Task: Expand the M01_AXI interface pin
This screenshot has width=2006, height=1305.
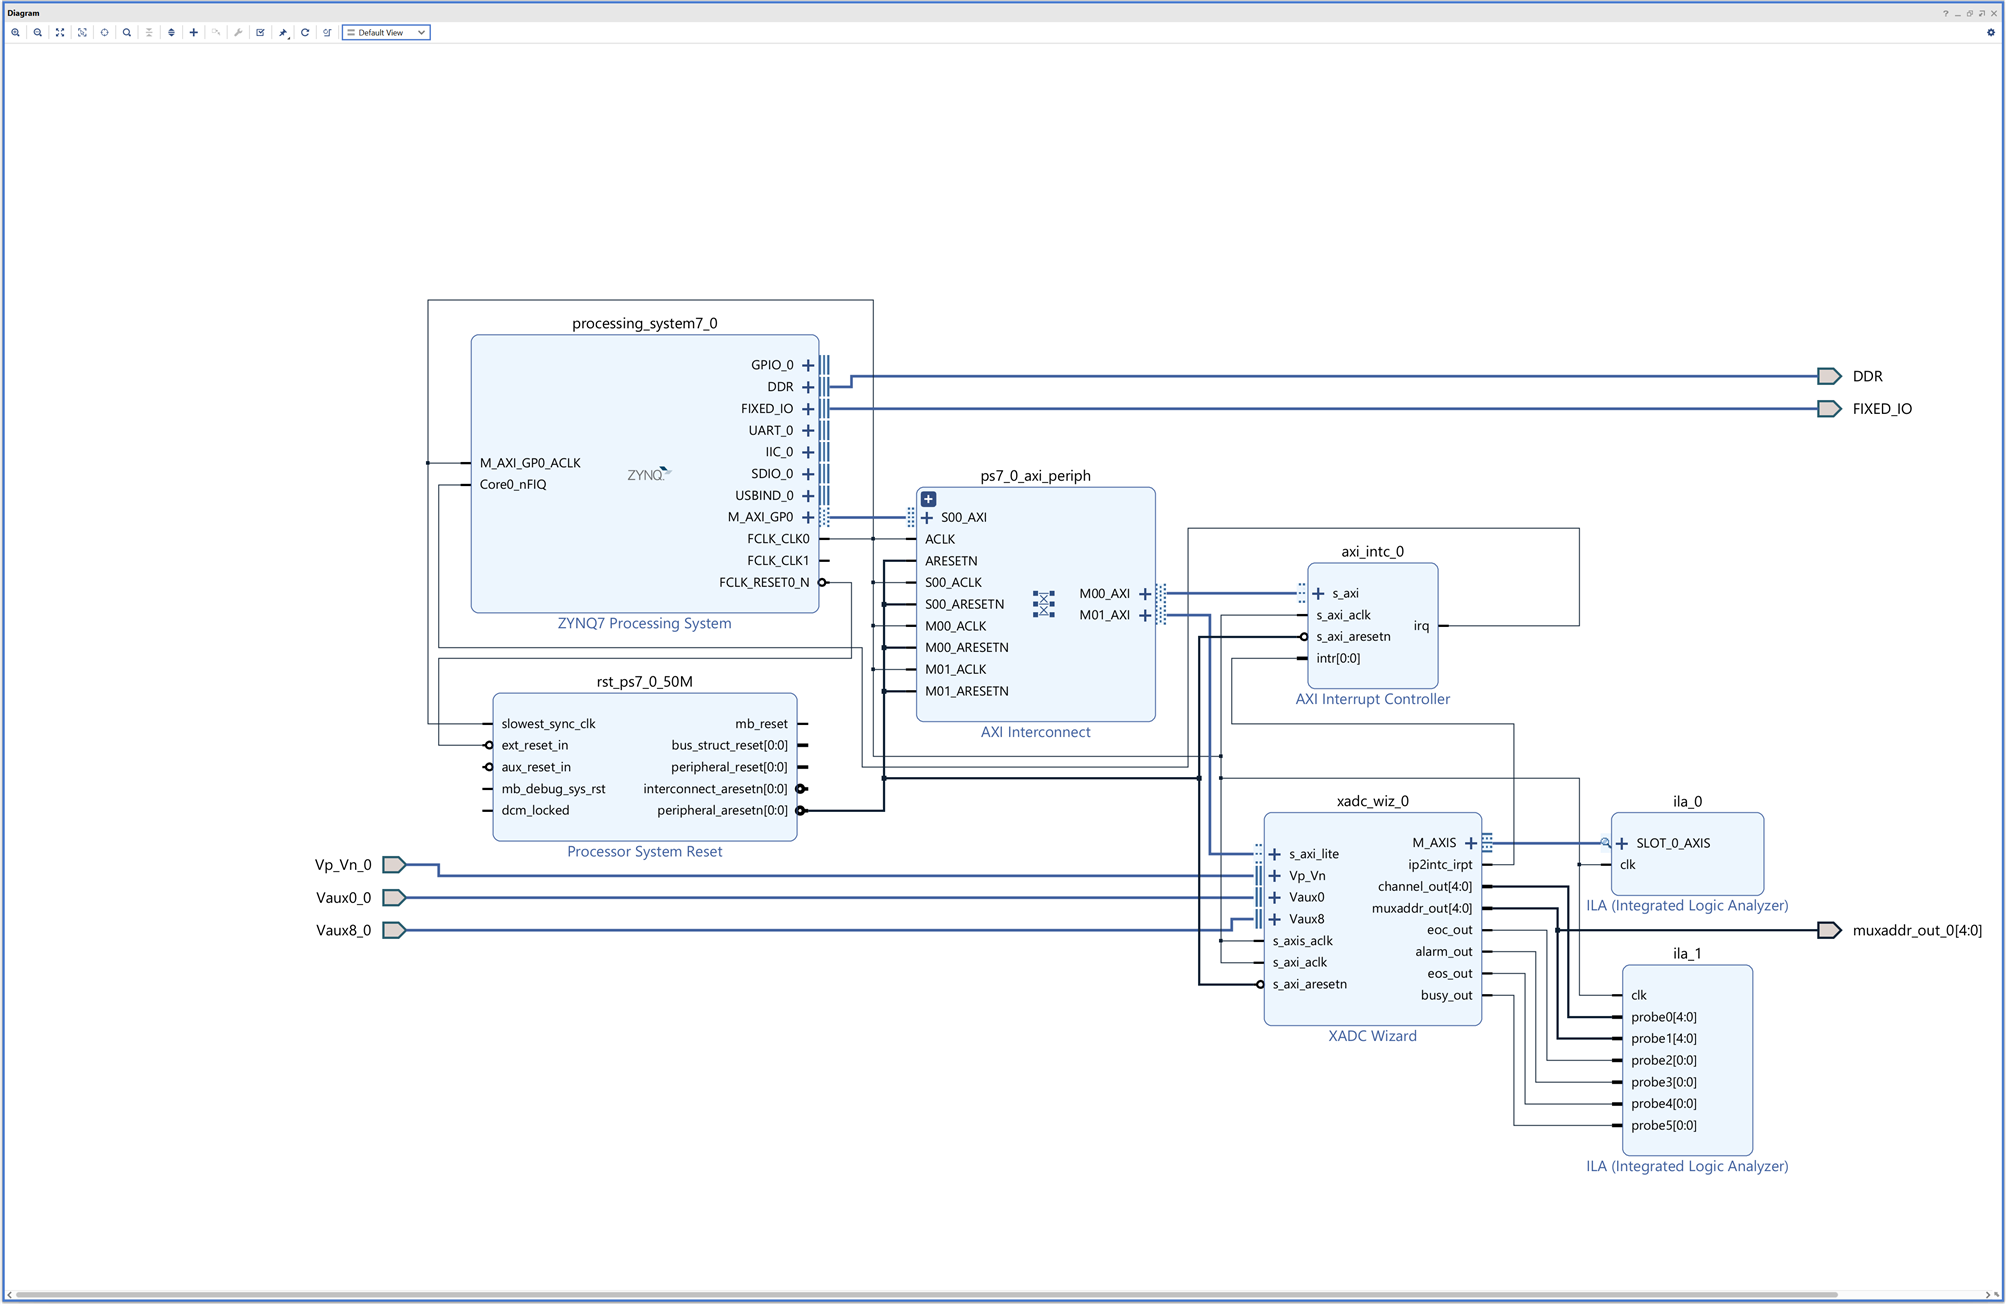Action: click(1145, 615)
